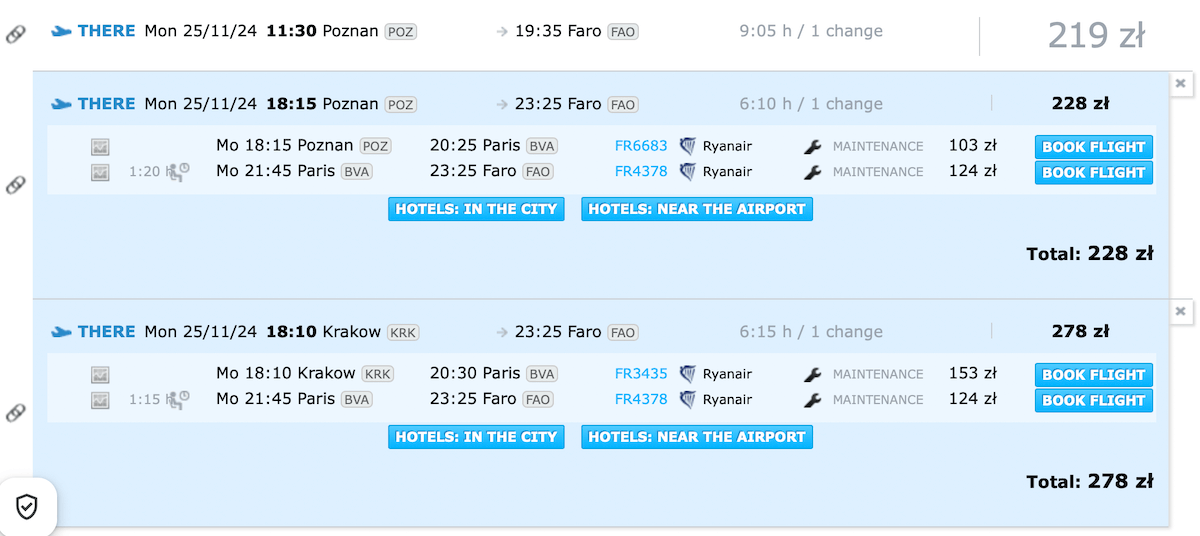Open flight number FR3435 link

click(x=641, y=375)
